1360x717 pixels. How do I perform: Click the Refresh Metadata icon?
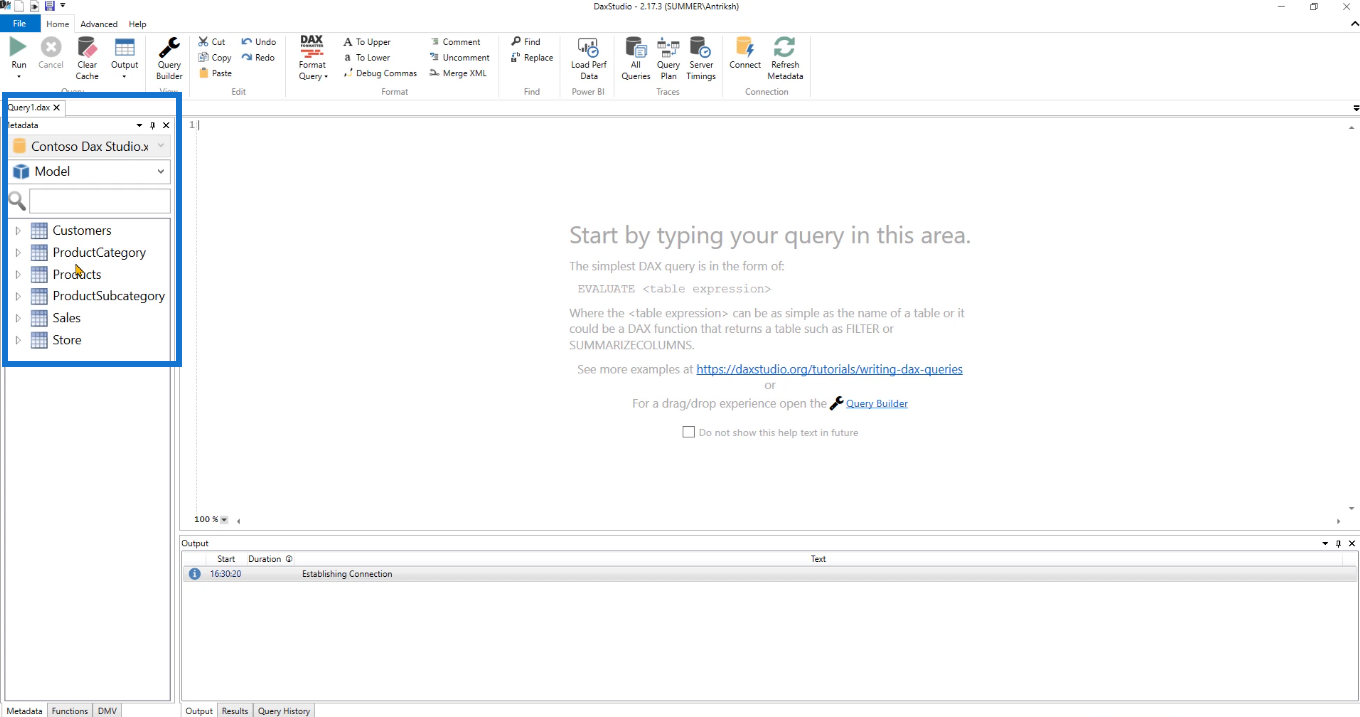785,47
